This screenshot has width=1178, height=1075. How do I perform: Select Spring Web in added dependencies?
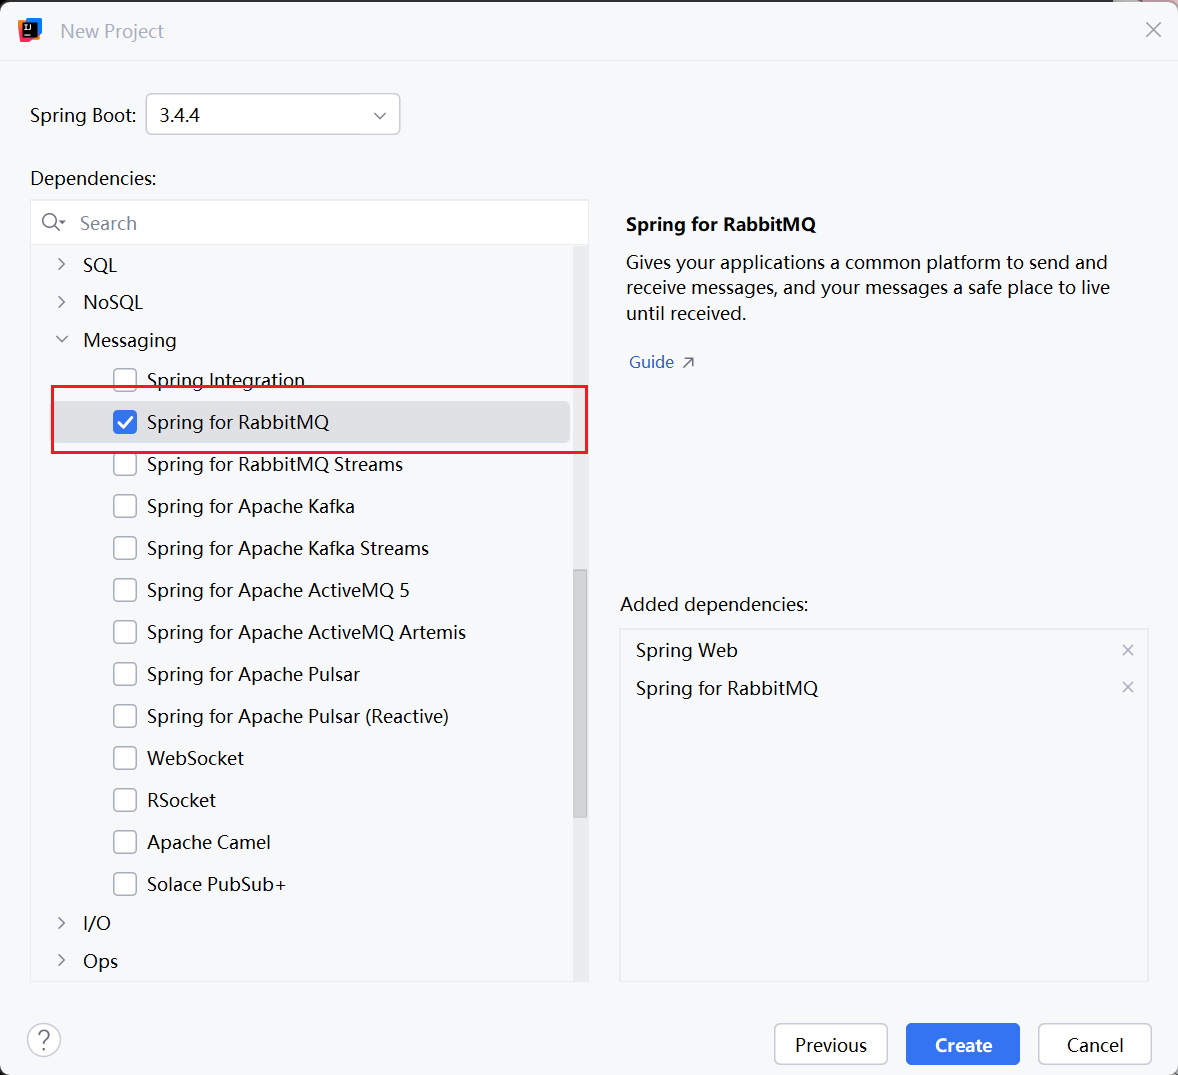pyautogui.click(x=687, y=651)
